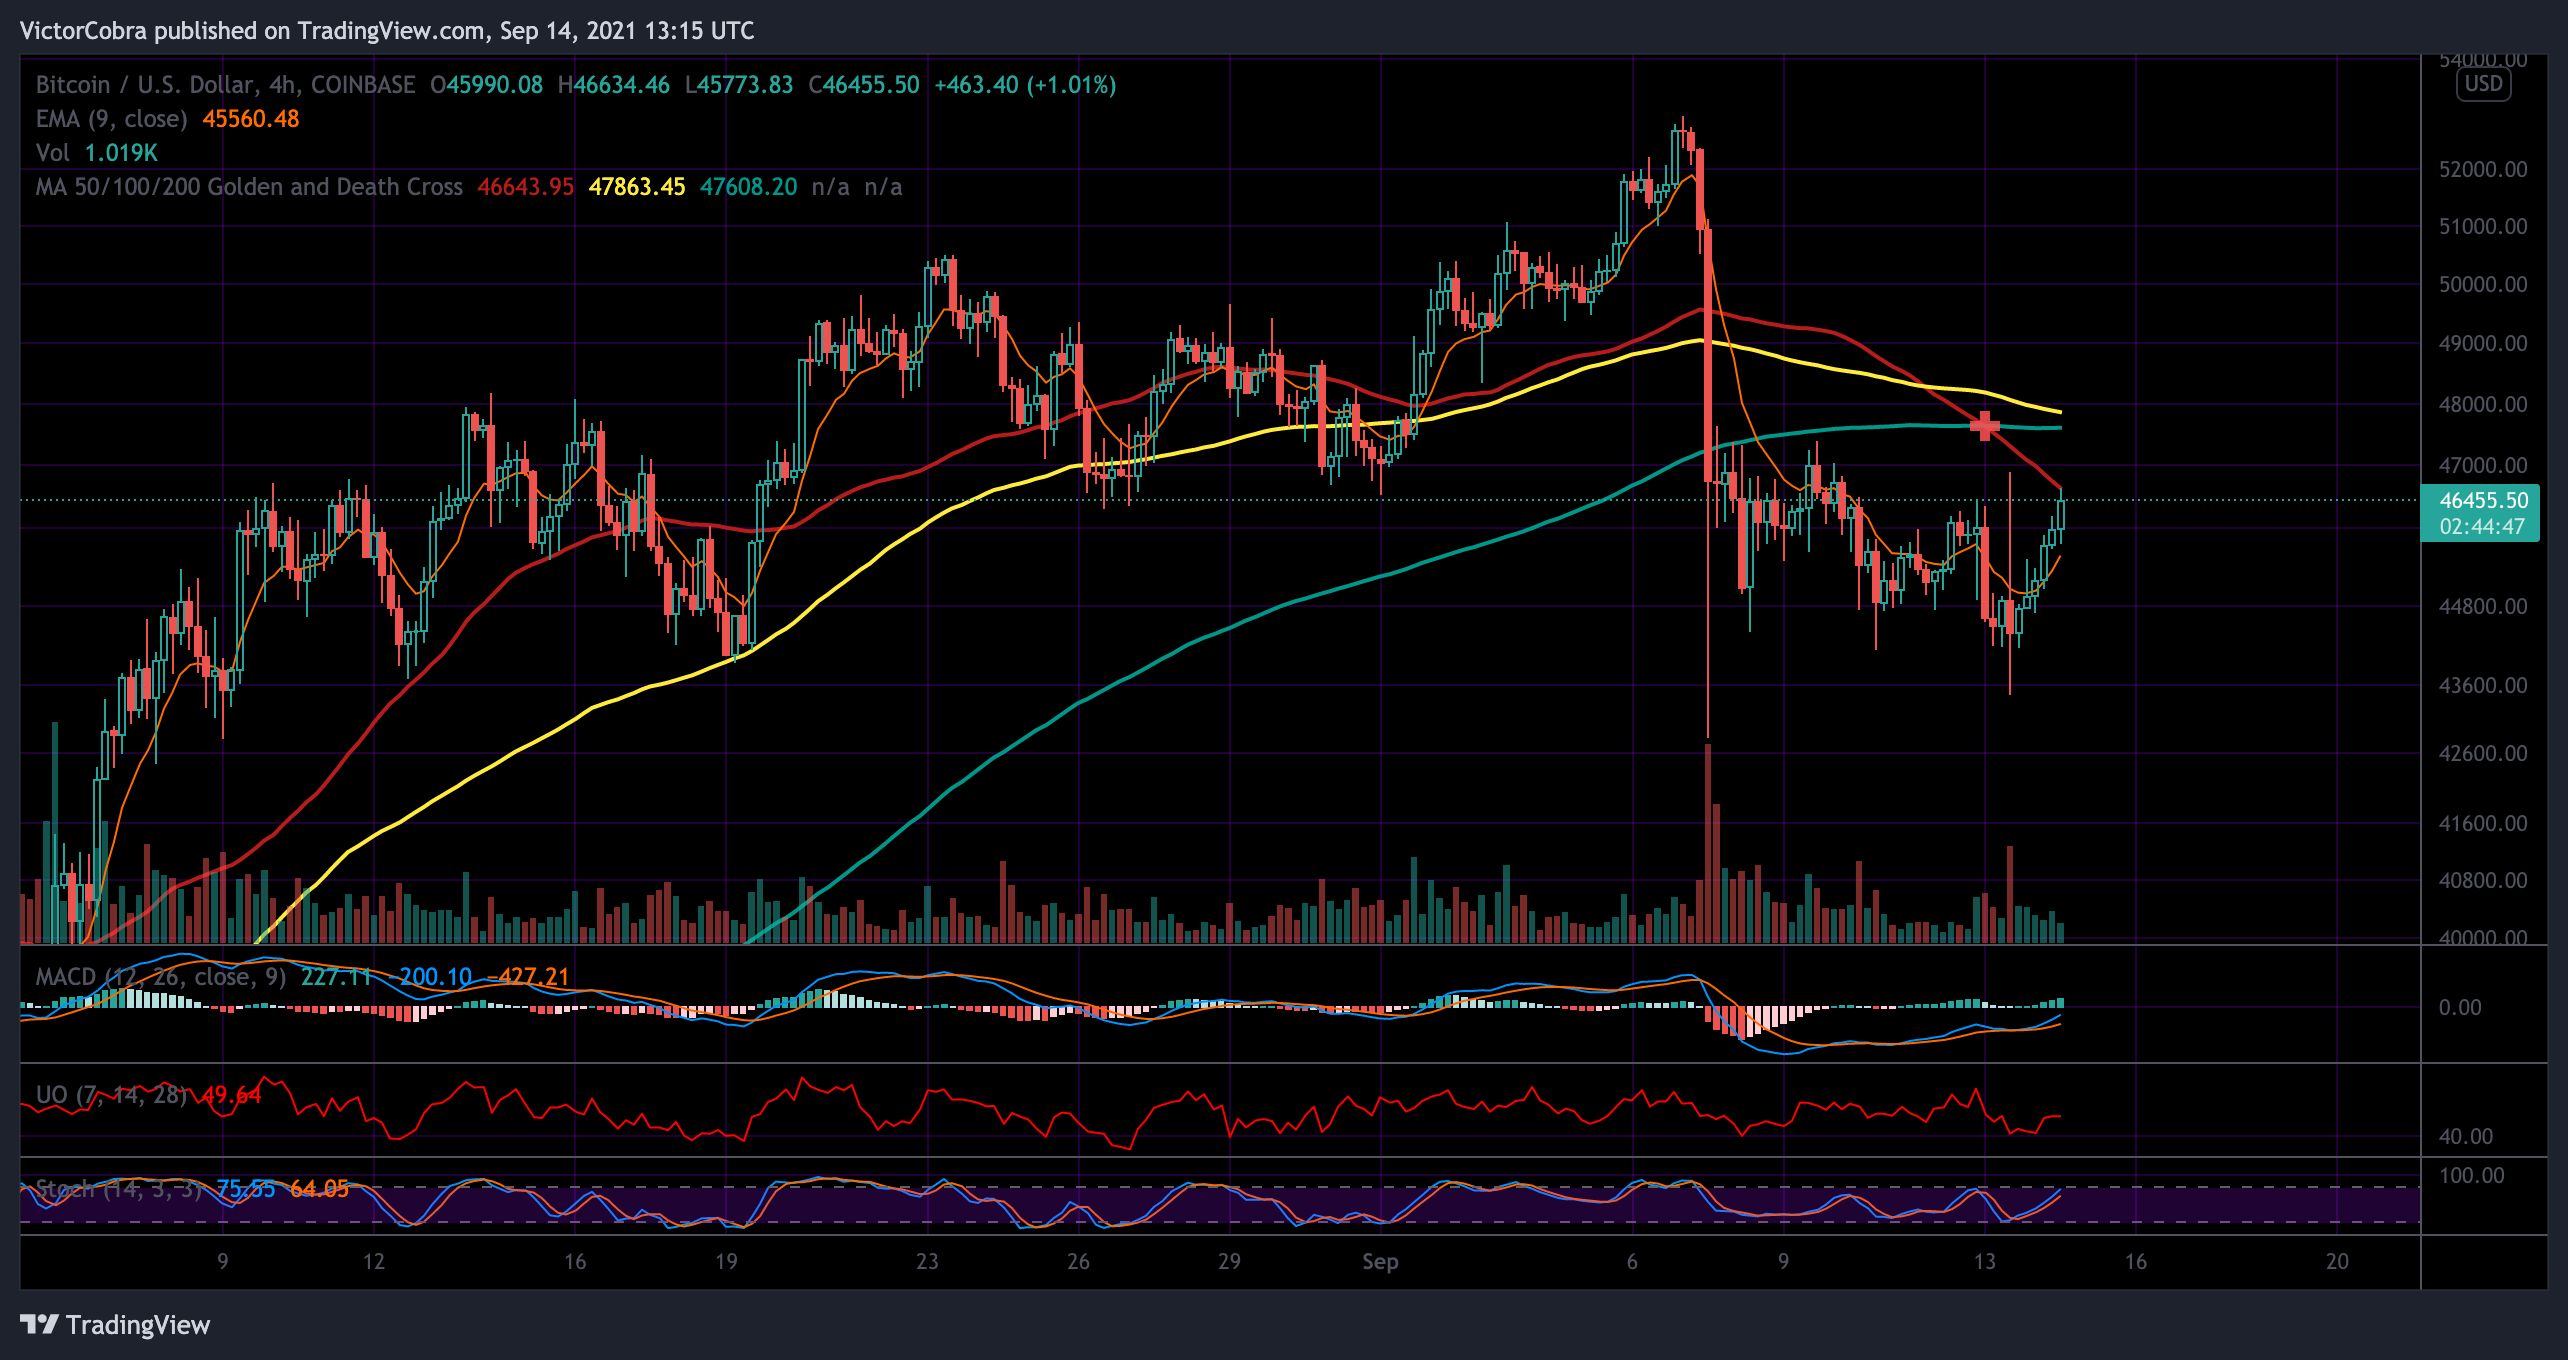Click the UO (7, 14, 28) indicator label
Screen dimensions: 2568x1360
pyautogui.click(x=112, y=1095)
